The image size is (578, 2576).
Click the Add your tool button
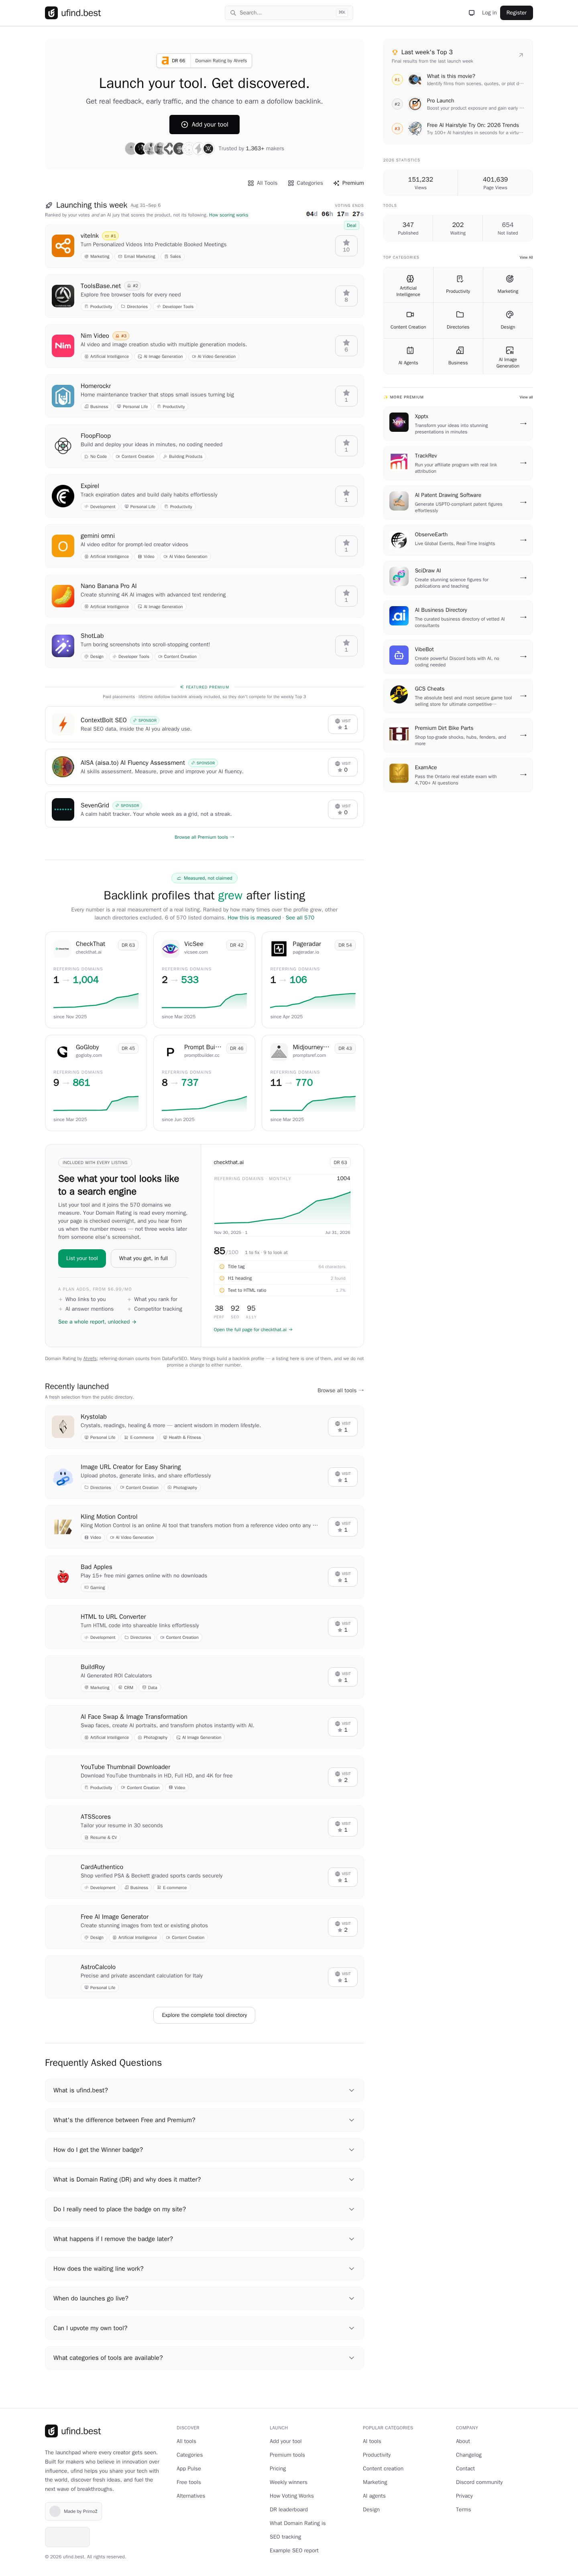[x=204, y=124]
